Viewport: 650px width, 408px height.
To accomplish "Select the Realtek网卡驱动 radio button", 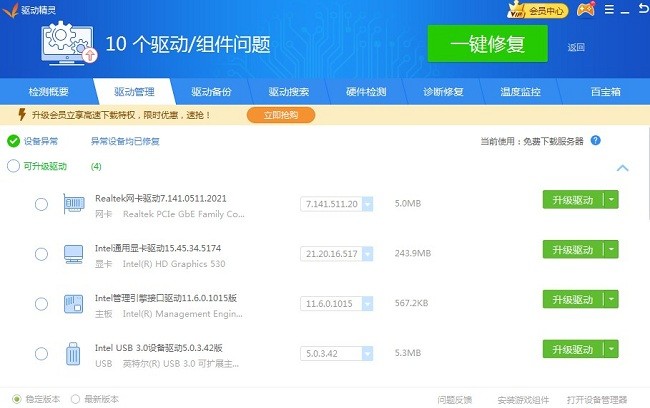I will [x=41, y=204].
